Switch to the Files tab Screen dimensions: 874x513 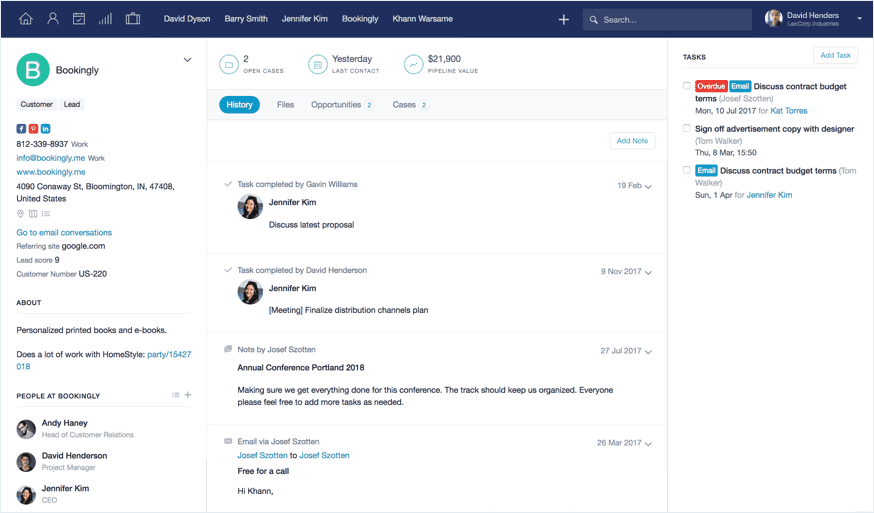(x=285, y=105)
